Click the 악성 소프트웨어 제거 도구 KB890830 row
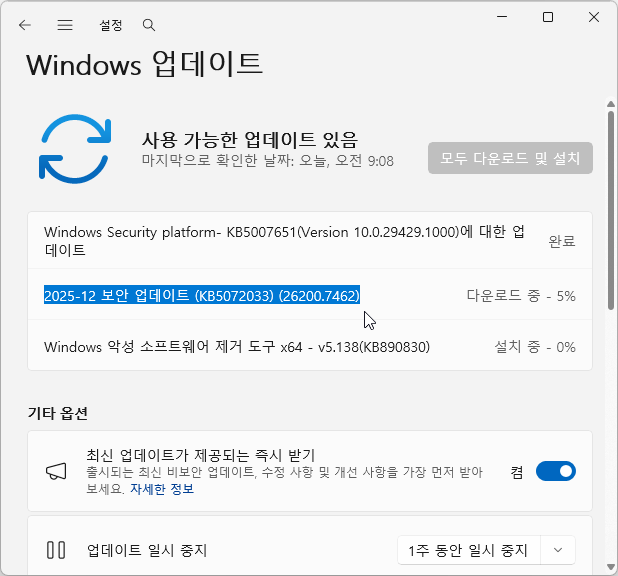Image resolution: width=618 pixels, height=576 pixels. pos(310,347)
